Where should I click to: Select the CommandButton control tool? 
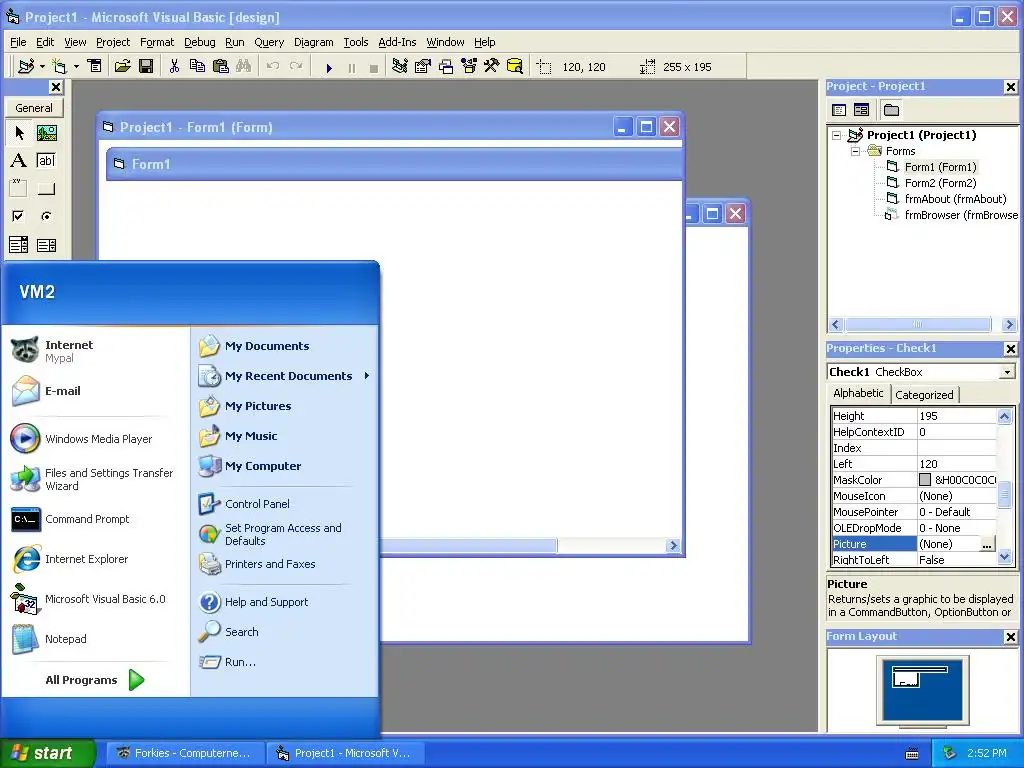46,189
